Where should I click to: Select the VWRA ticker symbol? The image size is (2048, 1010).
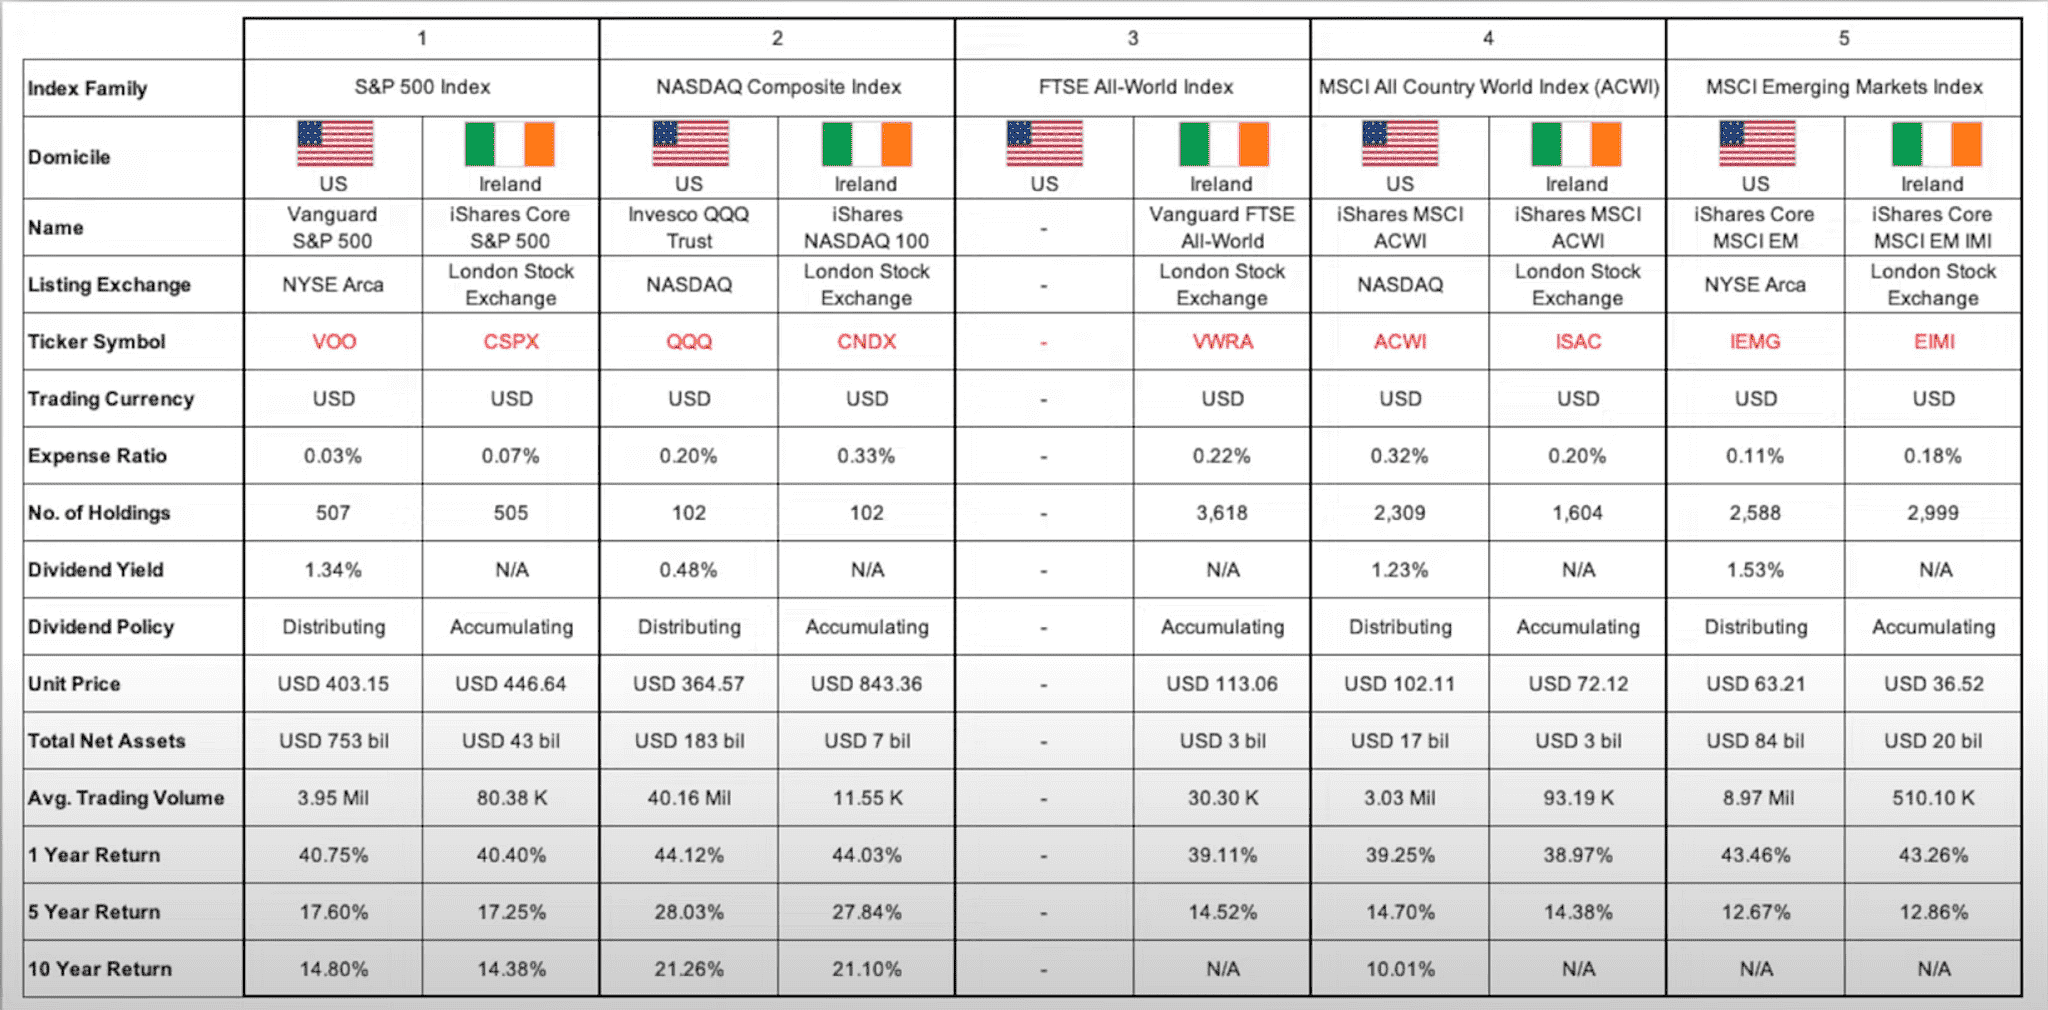[1223, 342]
